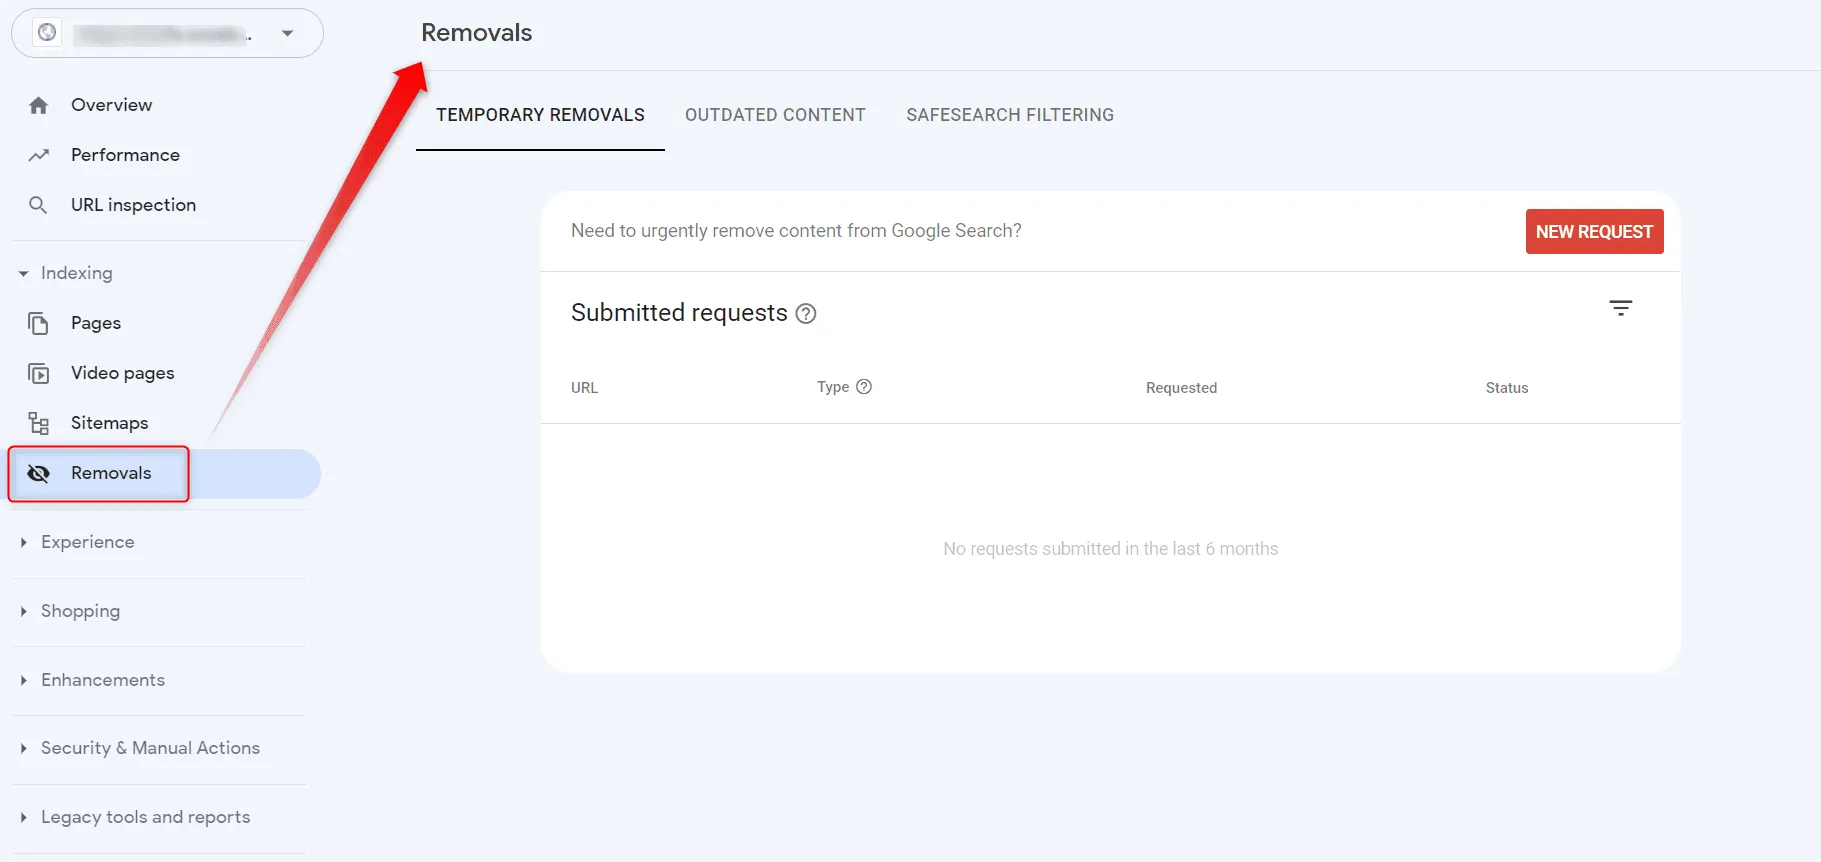The image size is (1821, 862).
Task: Open the Performance report link
Action: point(126,155)
